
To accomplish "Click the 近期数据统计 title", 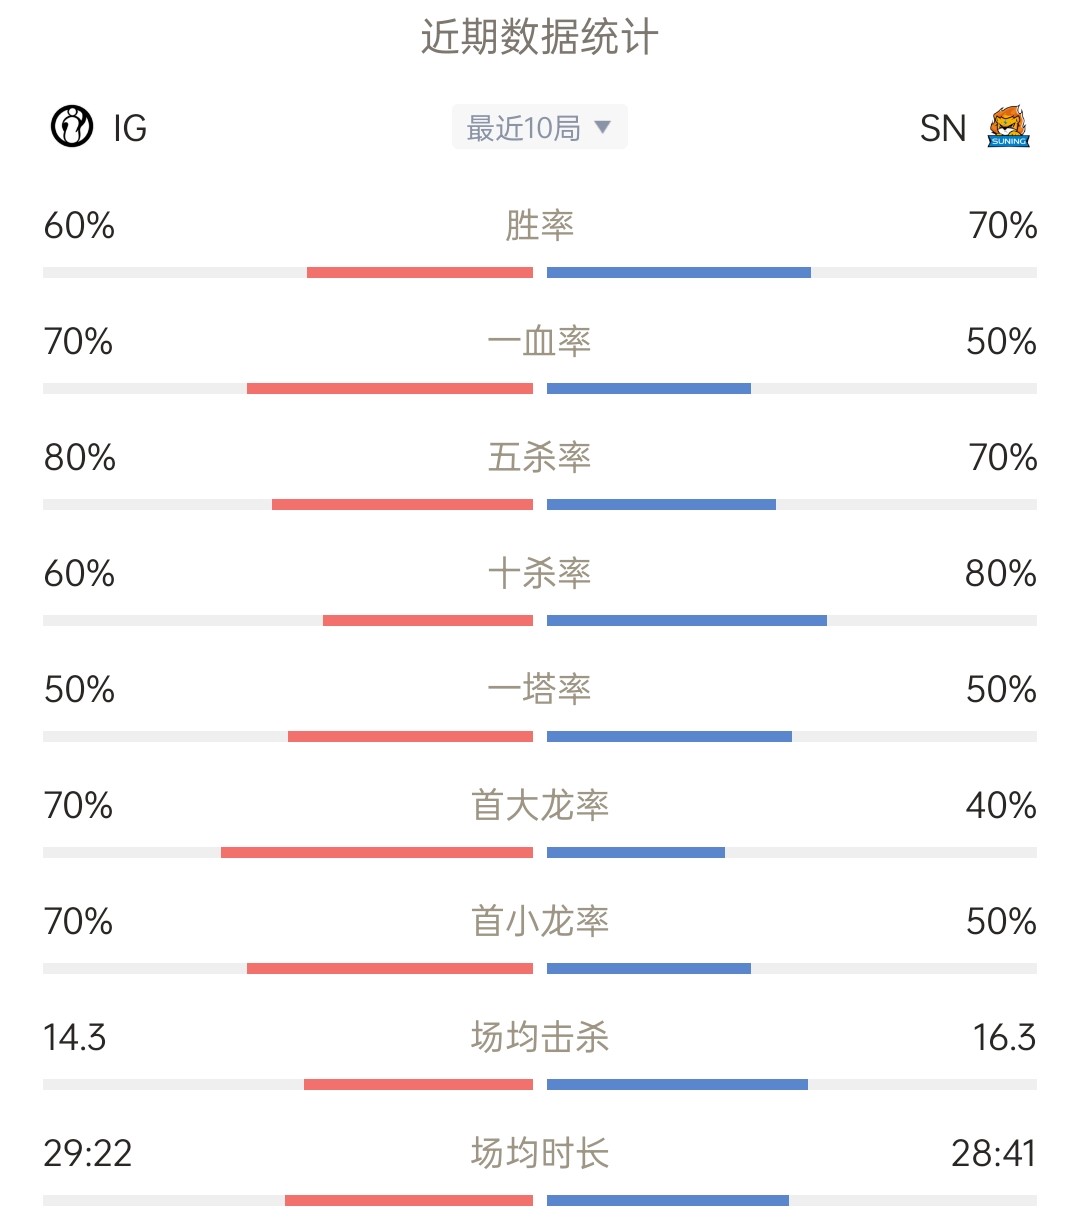I will [x=540, y=38].
